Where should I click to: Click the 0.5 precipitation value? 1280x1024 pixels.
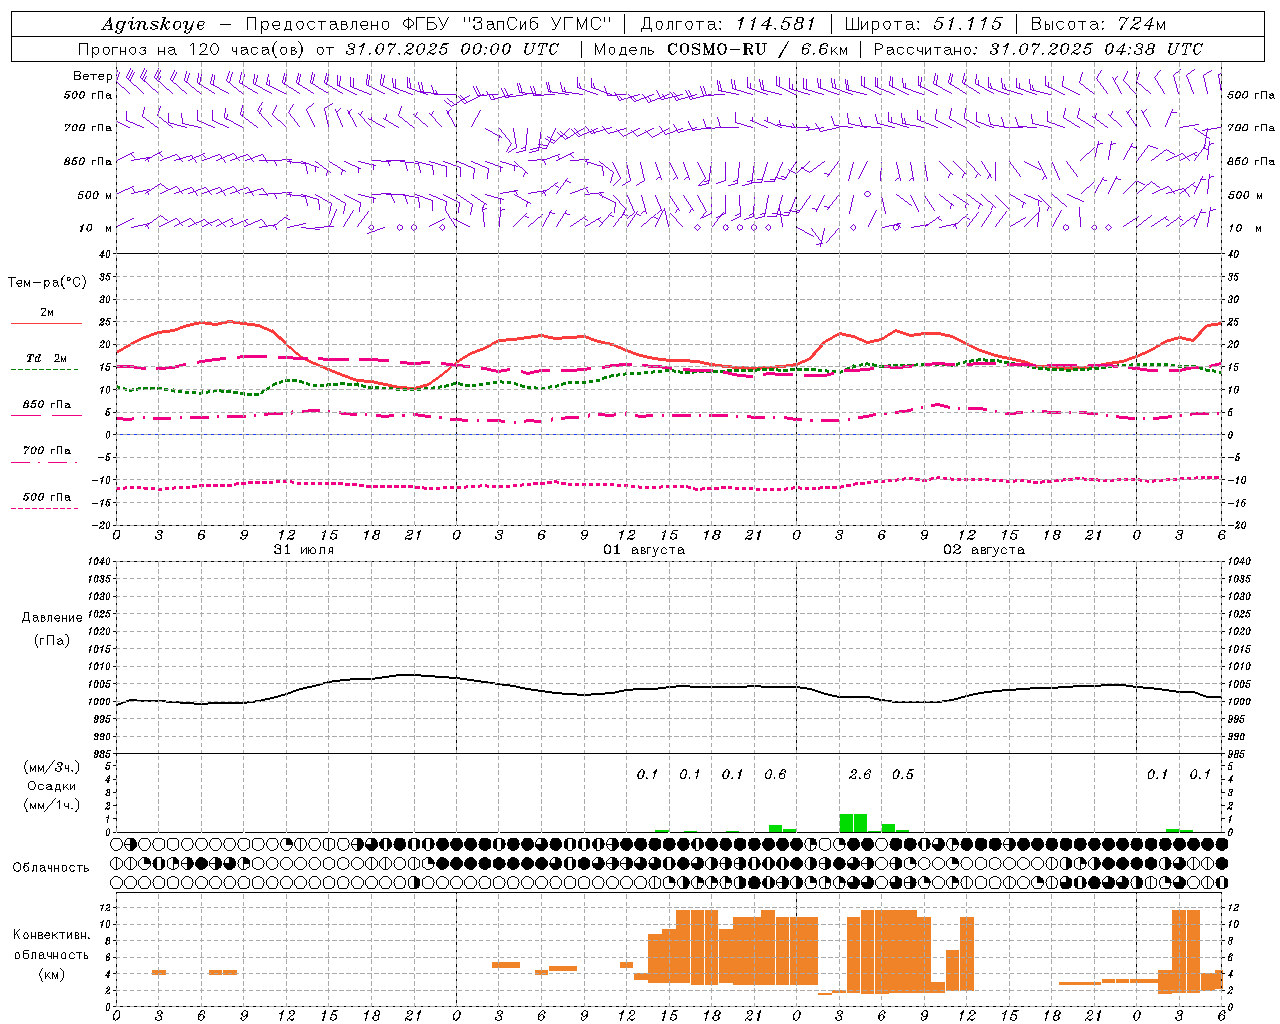tap(902, 774)
